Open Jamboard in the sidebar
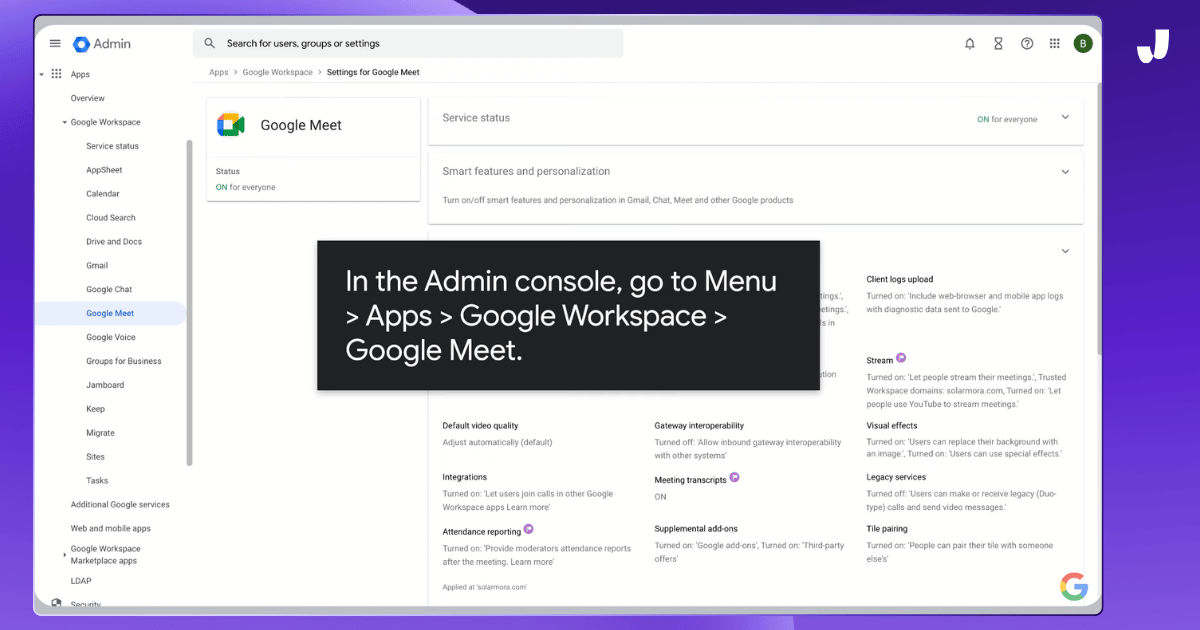 [x=105, y=385]
